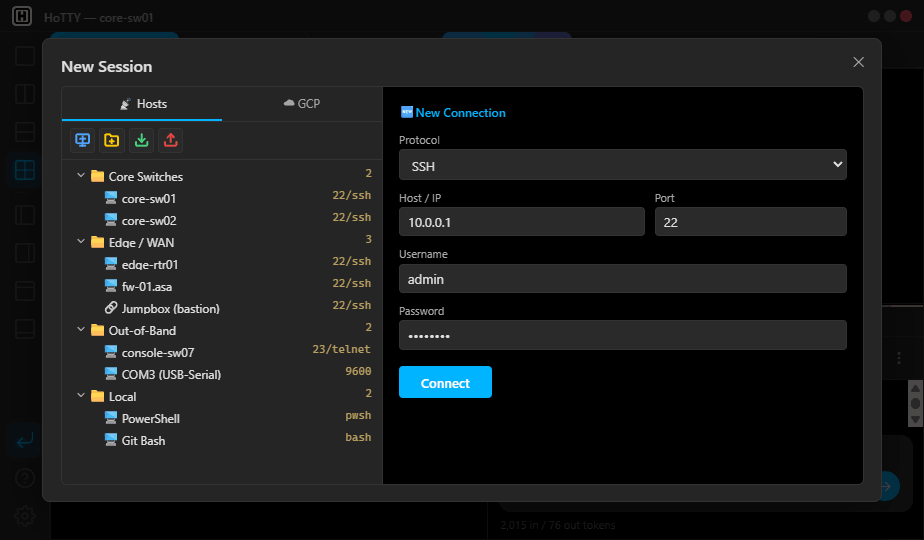Click the computer icon beside edge-rtr01
This screenshot has height=540, width=924.
[111, 264]
